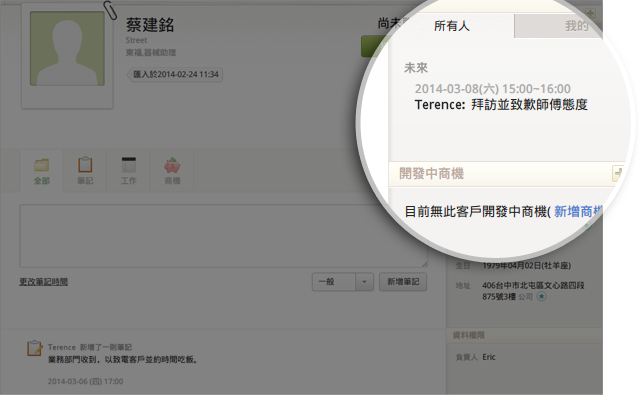Image resolution: width=641 pixels, height=395 pixels.
Task: Select the 所有人 tab
Action: pos(452,26)
